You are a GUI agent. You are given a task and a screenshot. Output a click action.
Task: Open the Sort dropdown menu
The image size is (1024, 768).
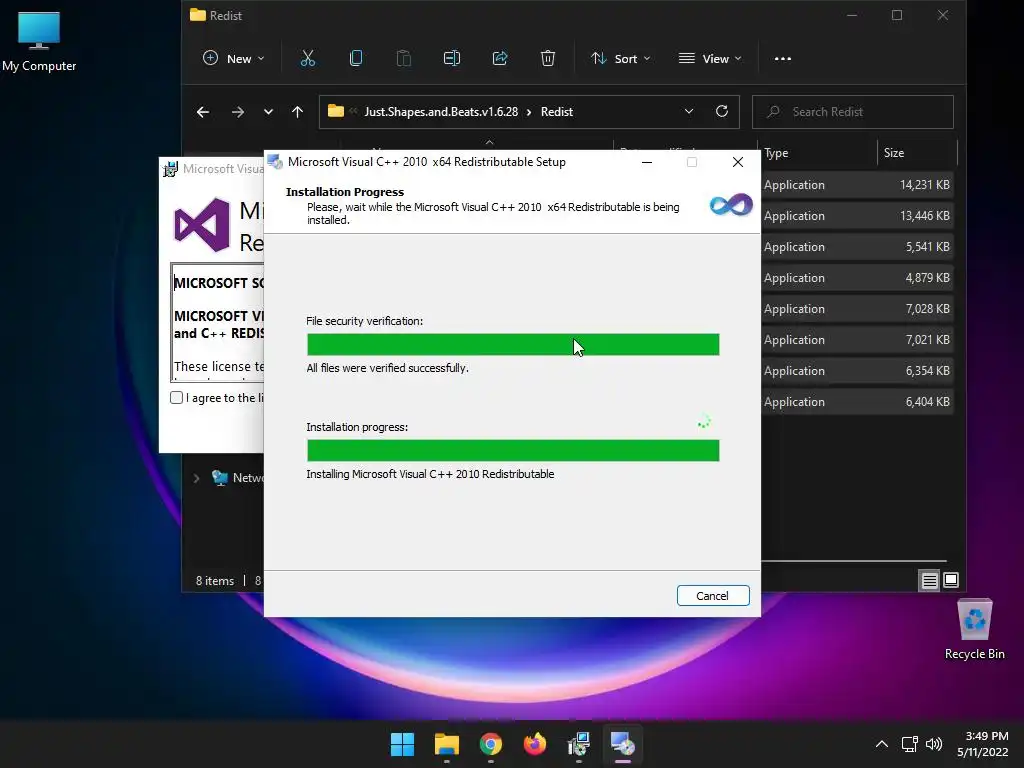pyautogui.click(x=620, y=59)
